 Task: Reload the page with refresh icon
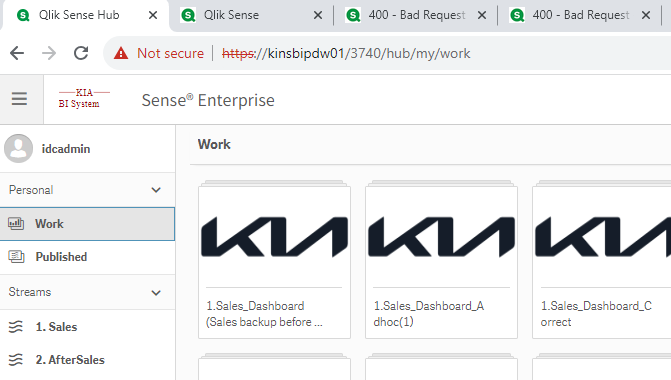tap(81, 53)
